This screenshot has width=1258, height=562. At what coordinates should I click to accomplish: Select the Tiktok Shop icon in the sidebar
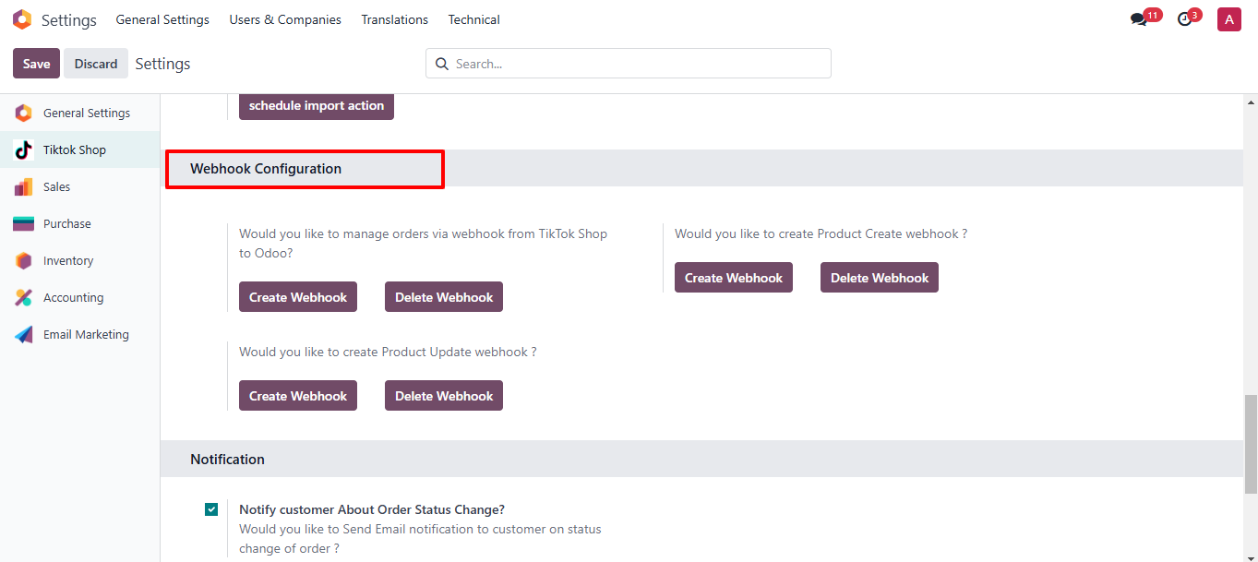[23, 150]
